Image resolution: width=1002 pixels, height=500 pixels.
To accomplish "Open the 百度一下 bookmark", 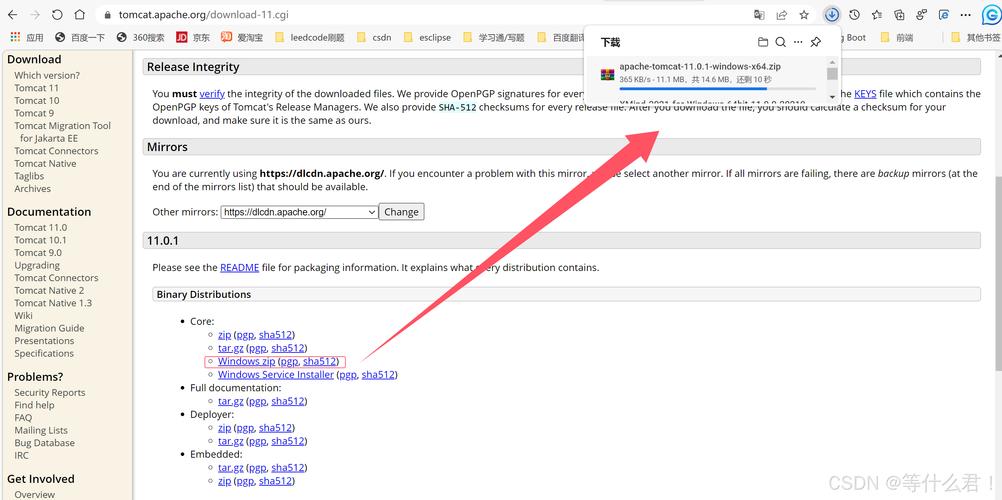I will (81, 37).
